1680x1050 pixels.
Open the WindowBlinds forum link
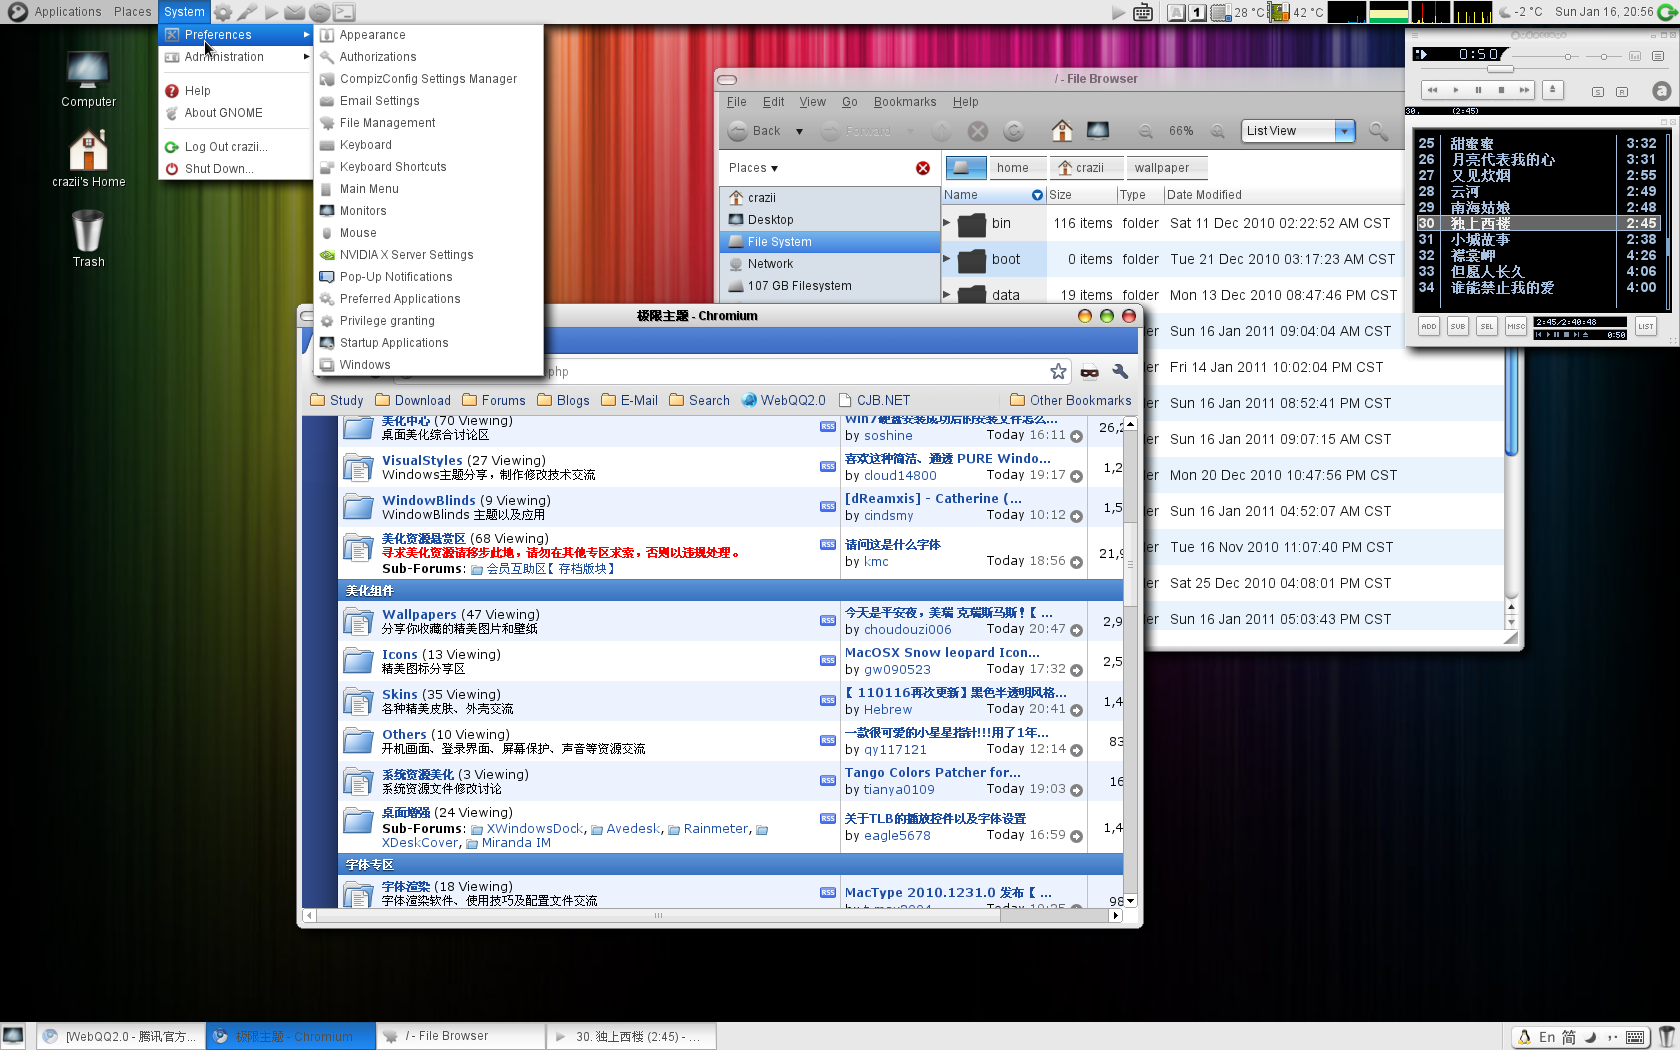tap(429, 501)
